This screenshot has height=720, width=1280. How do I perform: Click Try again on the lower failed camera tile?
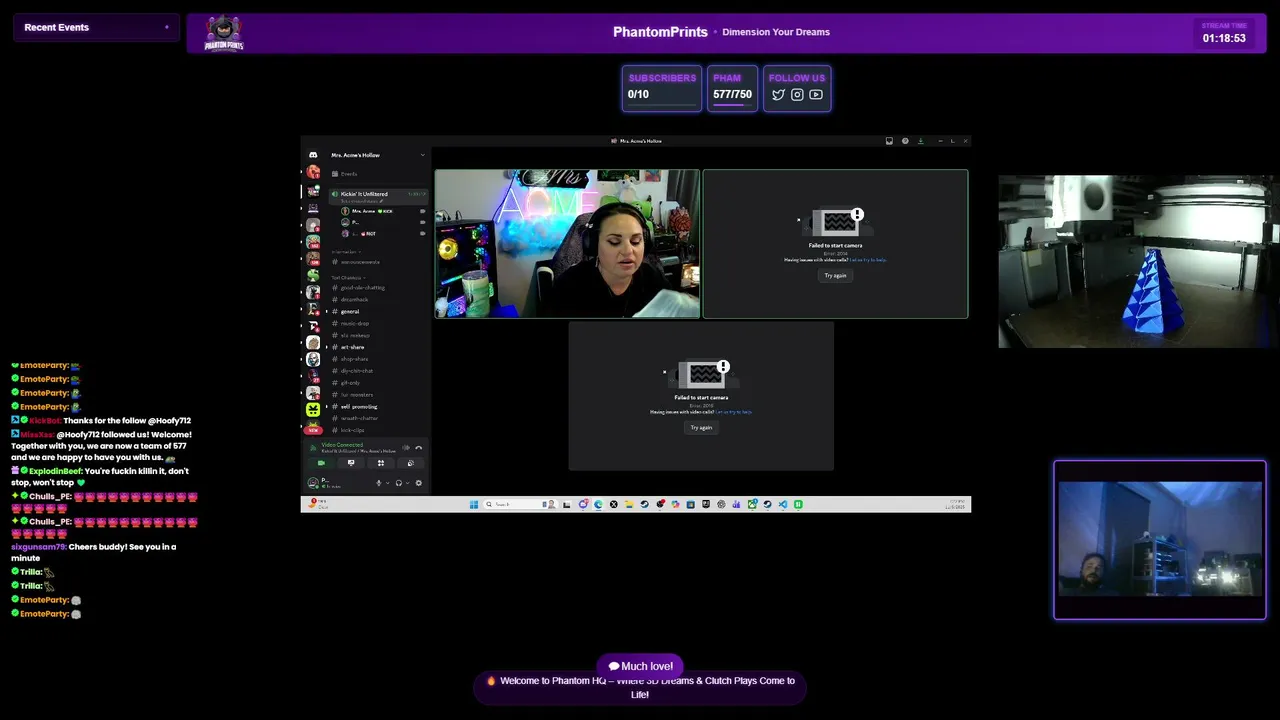click(701, 427)
